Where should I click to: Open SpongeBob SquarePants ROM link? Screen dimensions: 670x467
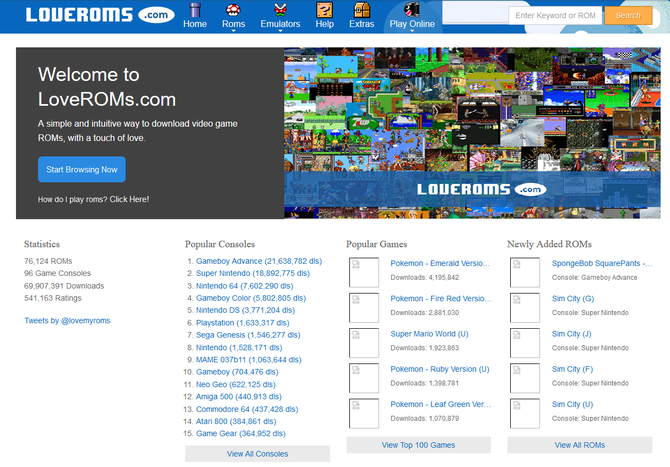602,263
